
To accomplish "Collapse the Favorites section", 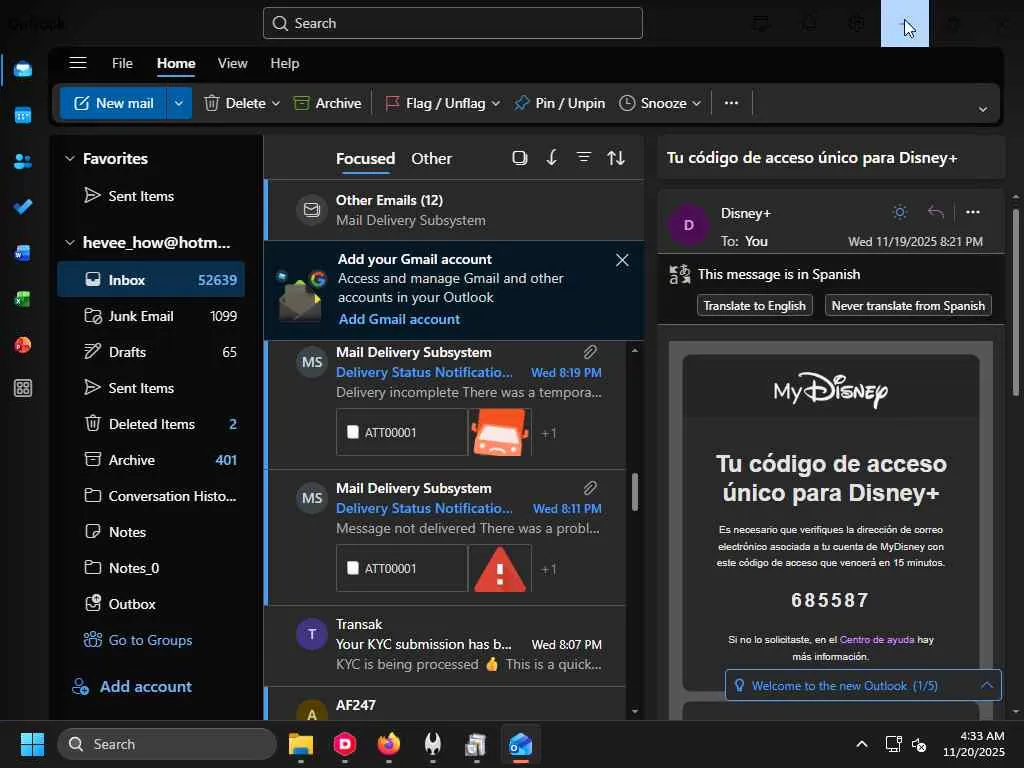I will pos(70,159).
